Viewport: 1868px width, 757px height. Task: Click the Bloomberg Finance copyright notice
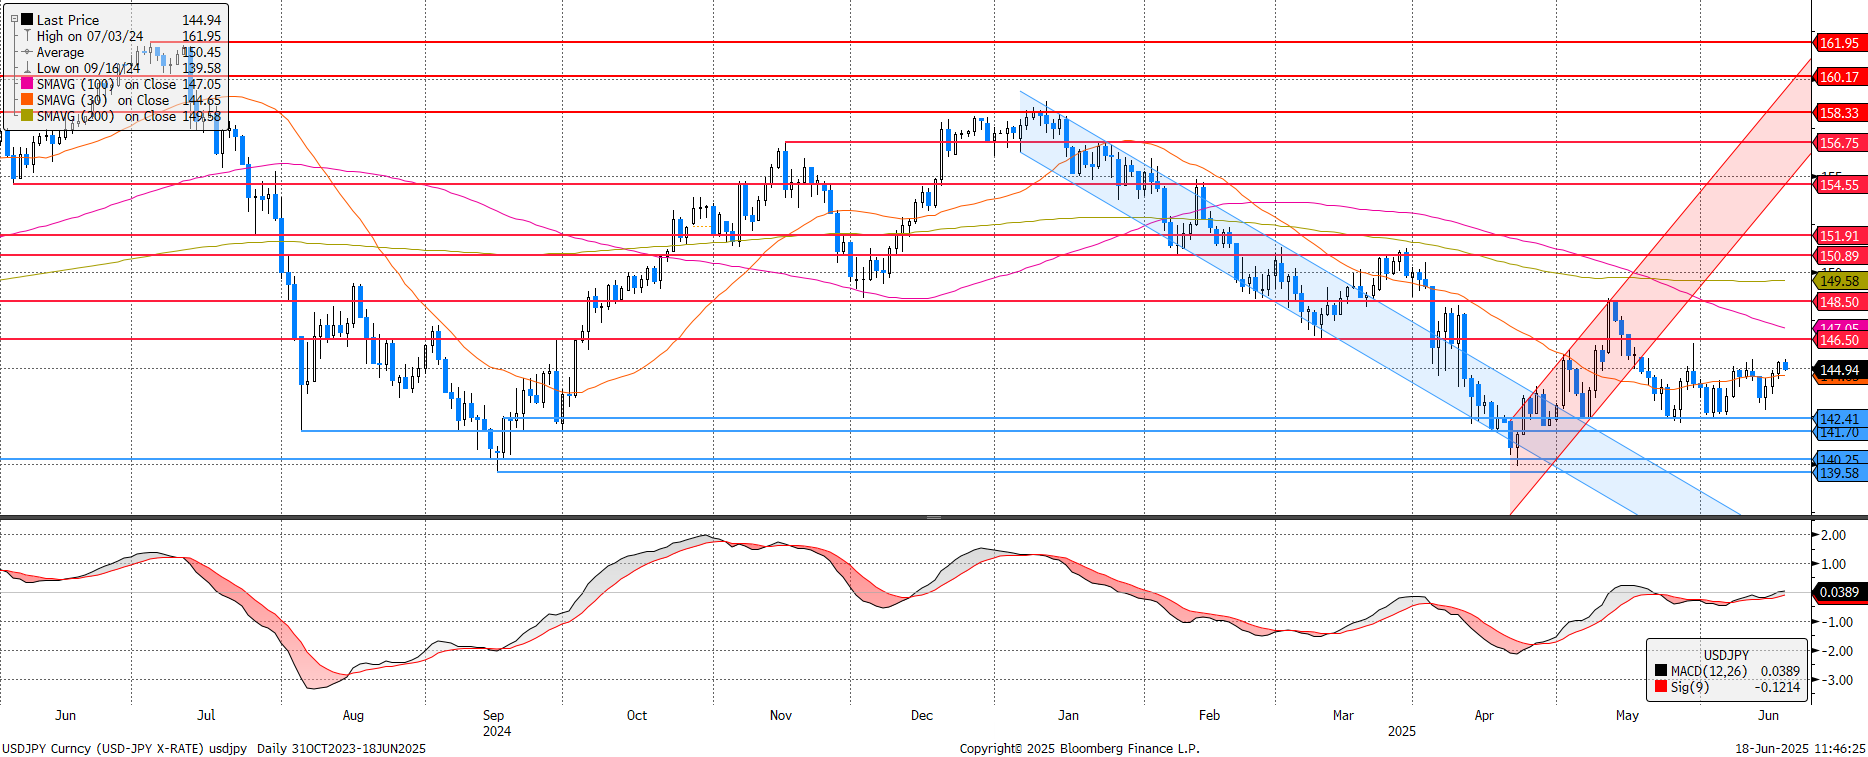pos(1080,748)
